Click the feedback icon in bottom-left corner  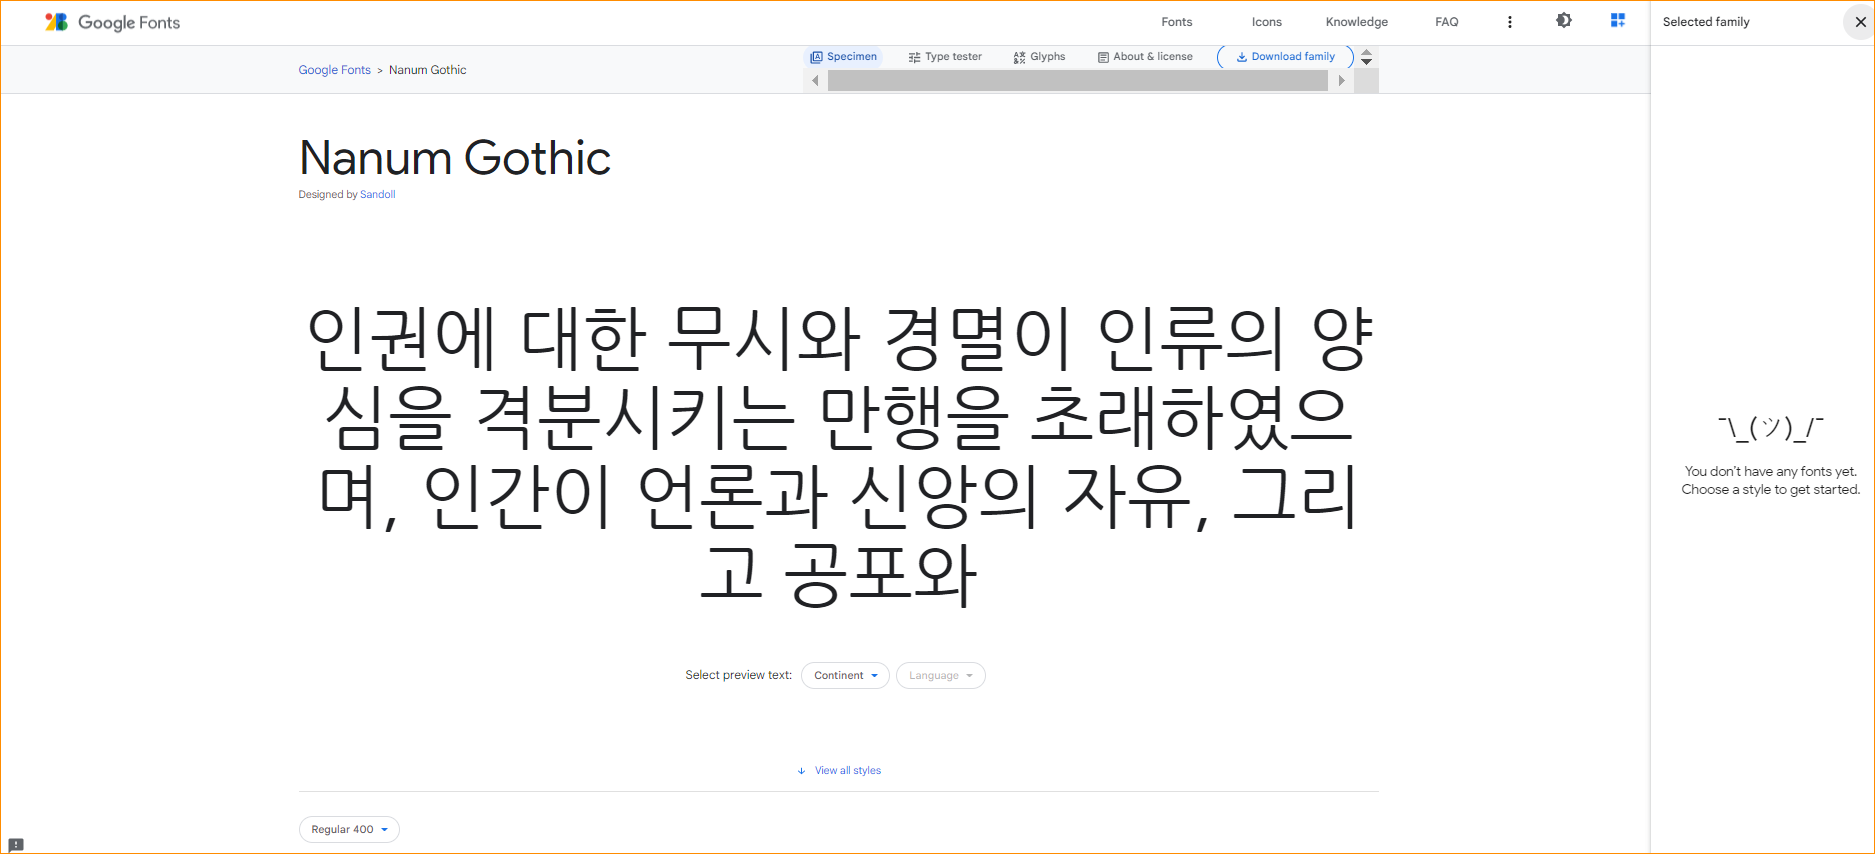click(16, 845)
